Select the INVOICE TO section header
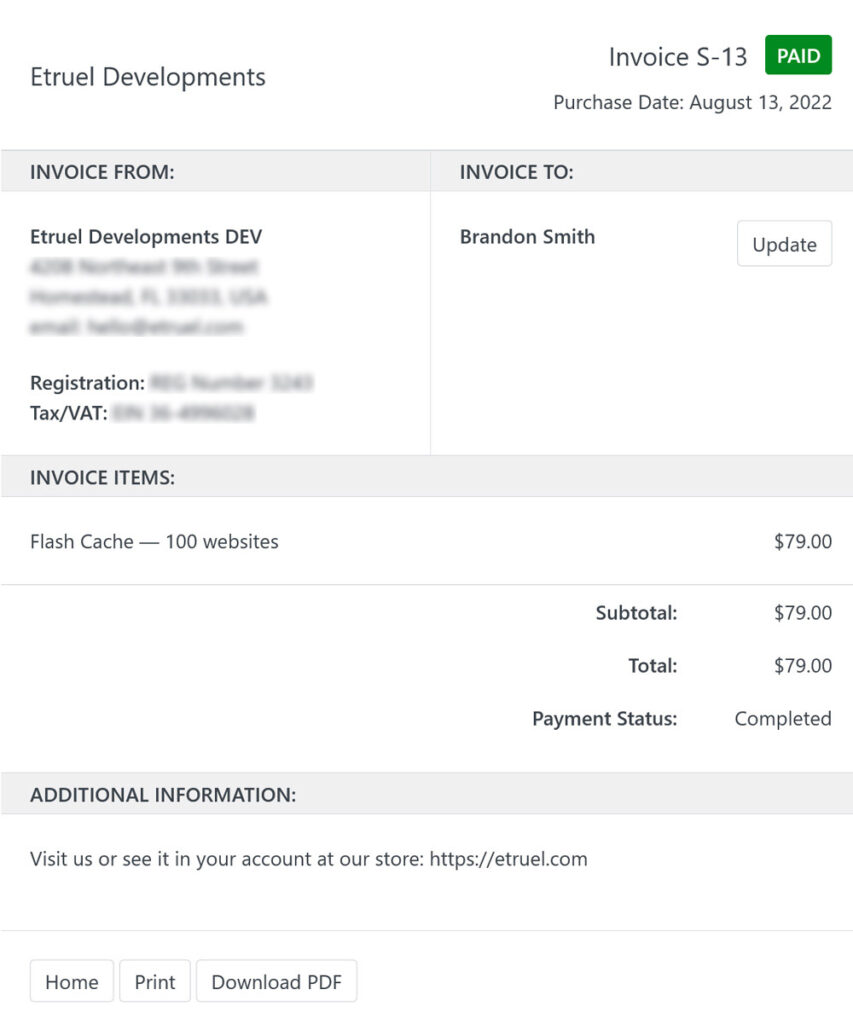 (x=514, y=172)
